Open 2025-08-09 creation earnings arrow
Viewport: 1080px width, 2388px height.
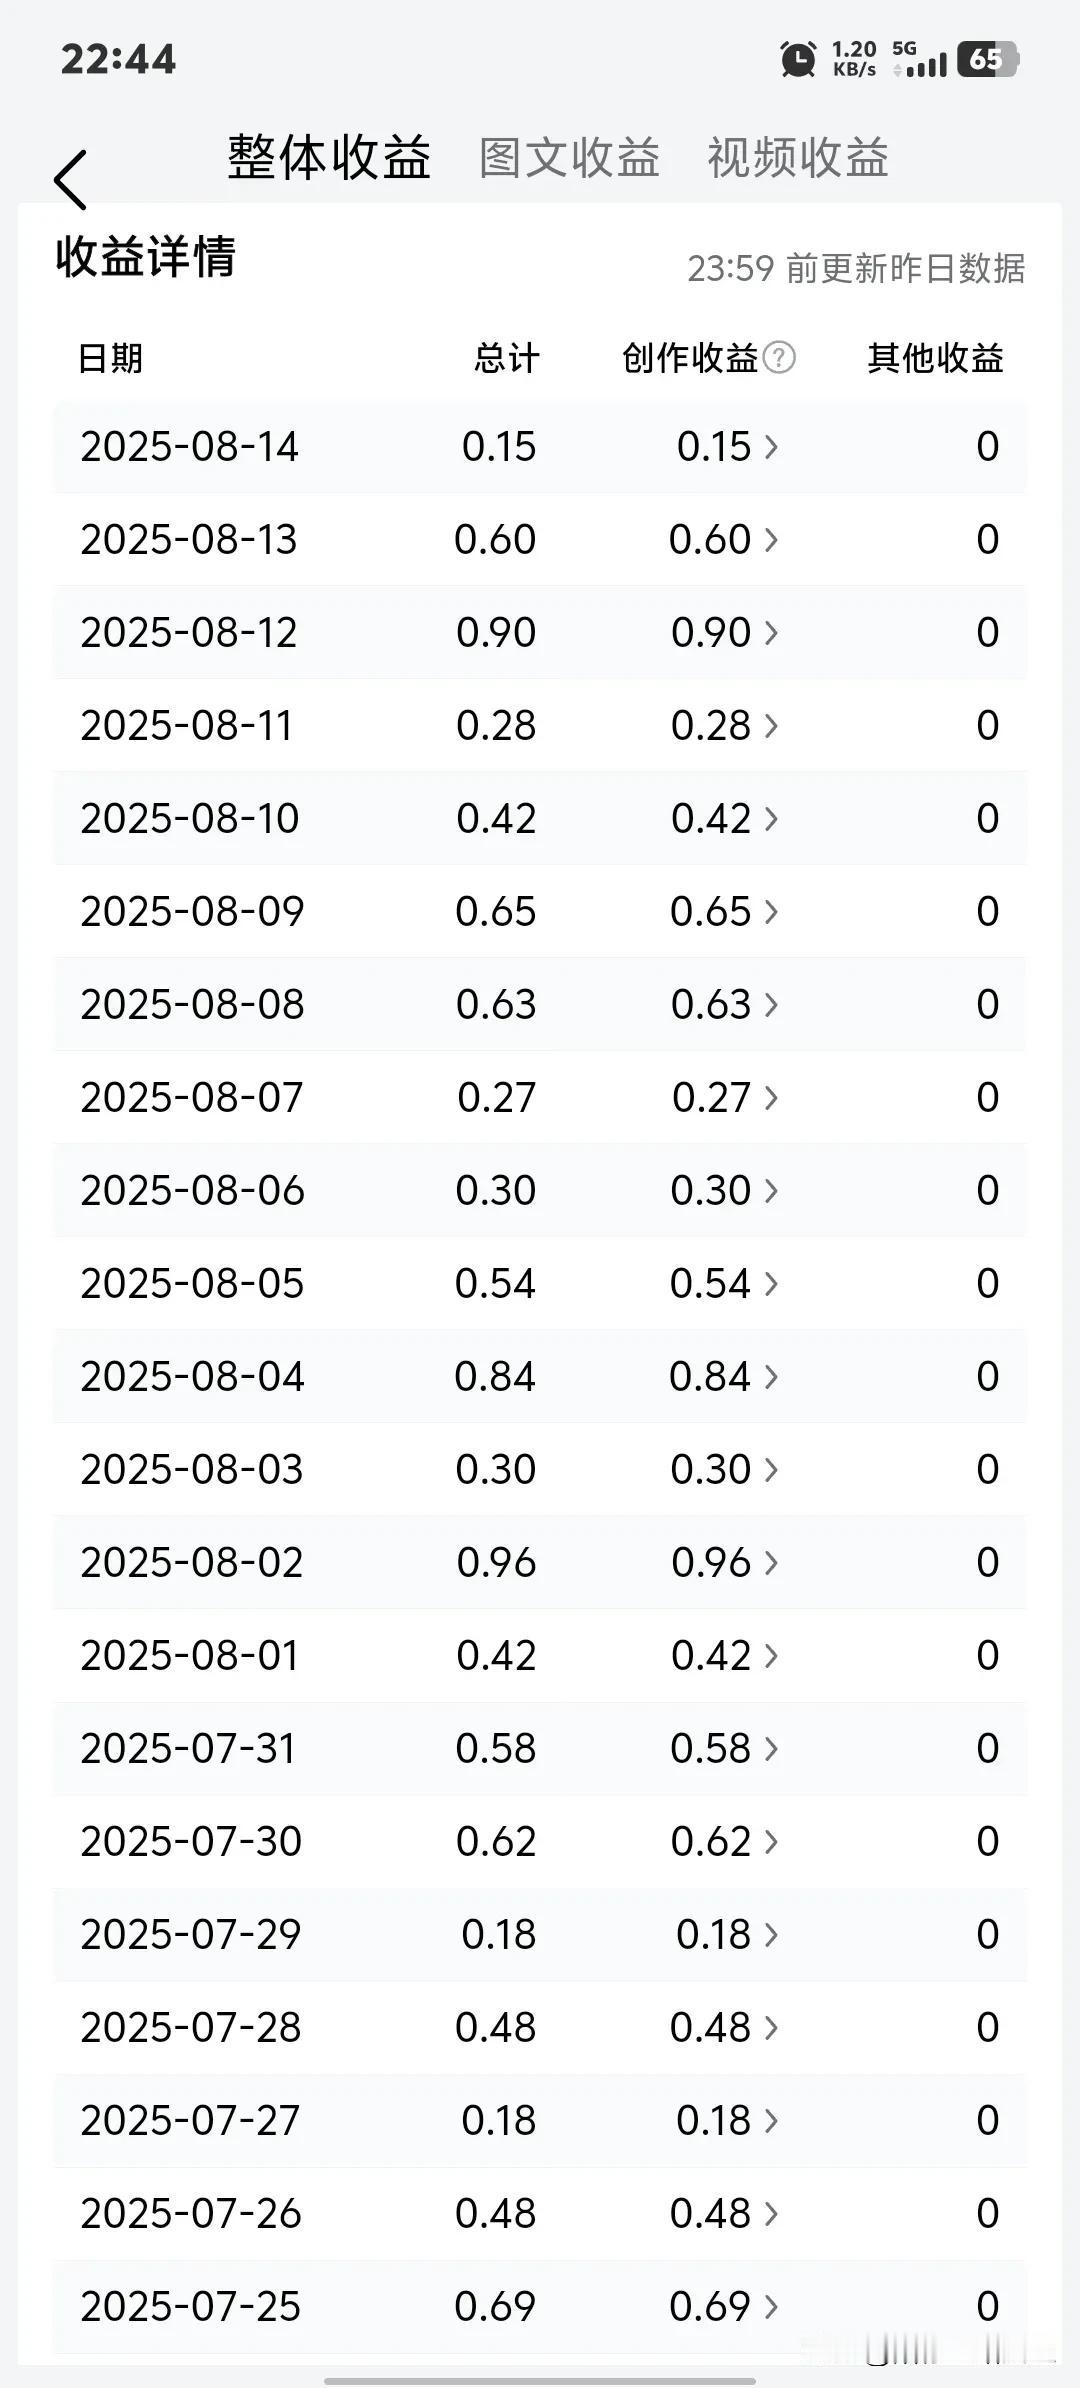click(x=771, y=911)
